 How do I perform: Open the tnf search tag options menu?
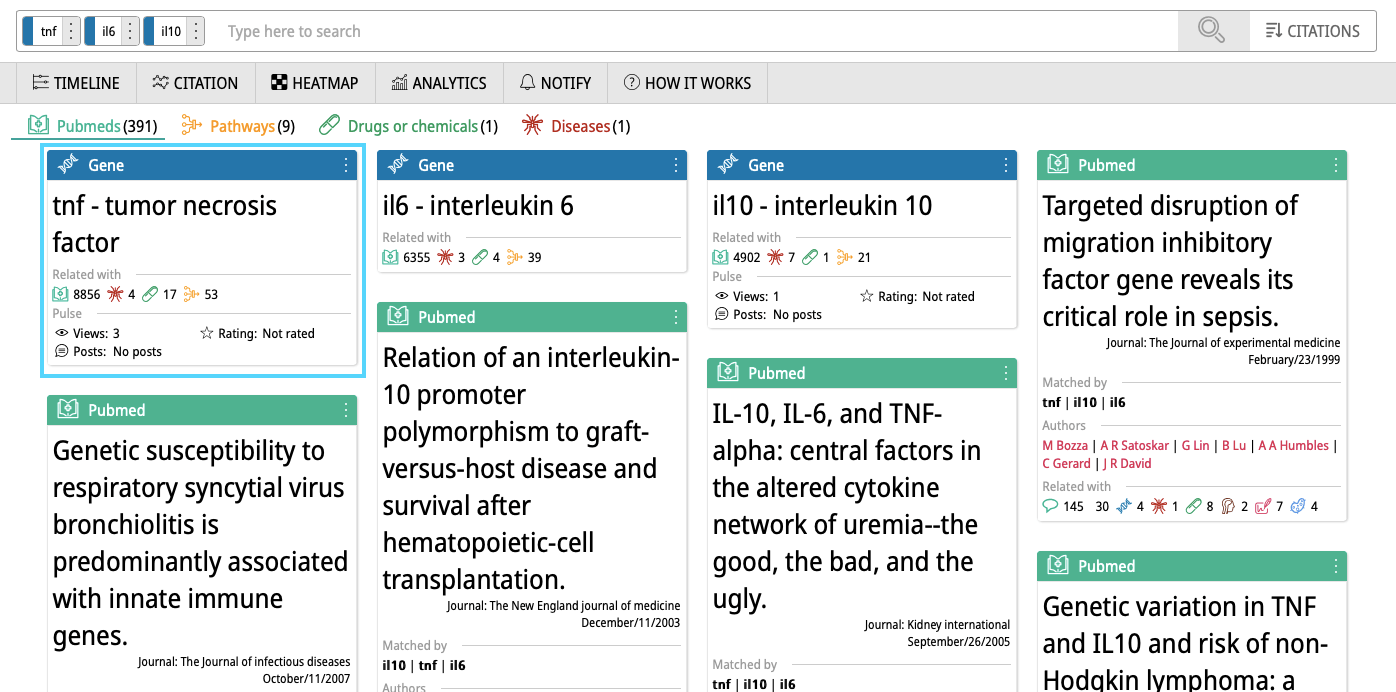point(70,31)
